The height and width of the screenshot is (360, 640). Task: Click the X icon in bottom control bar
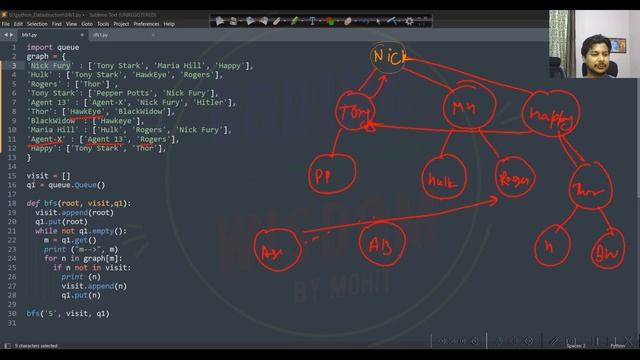pos(628,340)
